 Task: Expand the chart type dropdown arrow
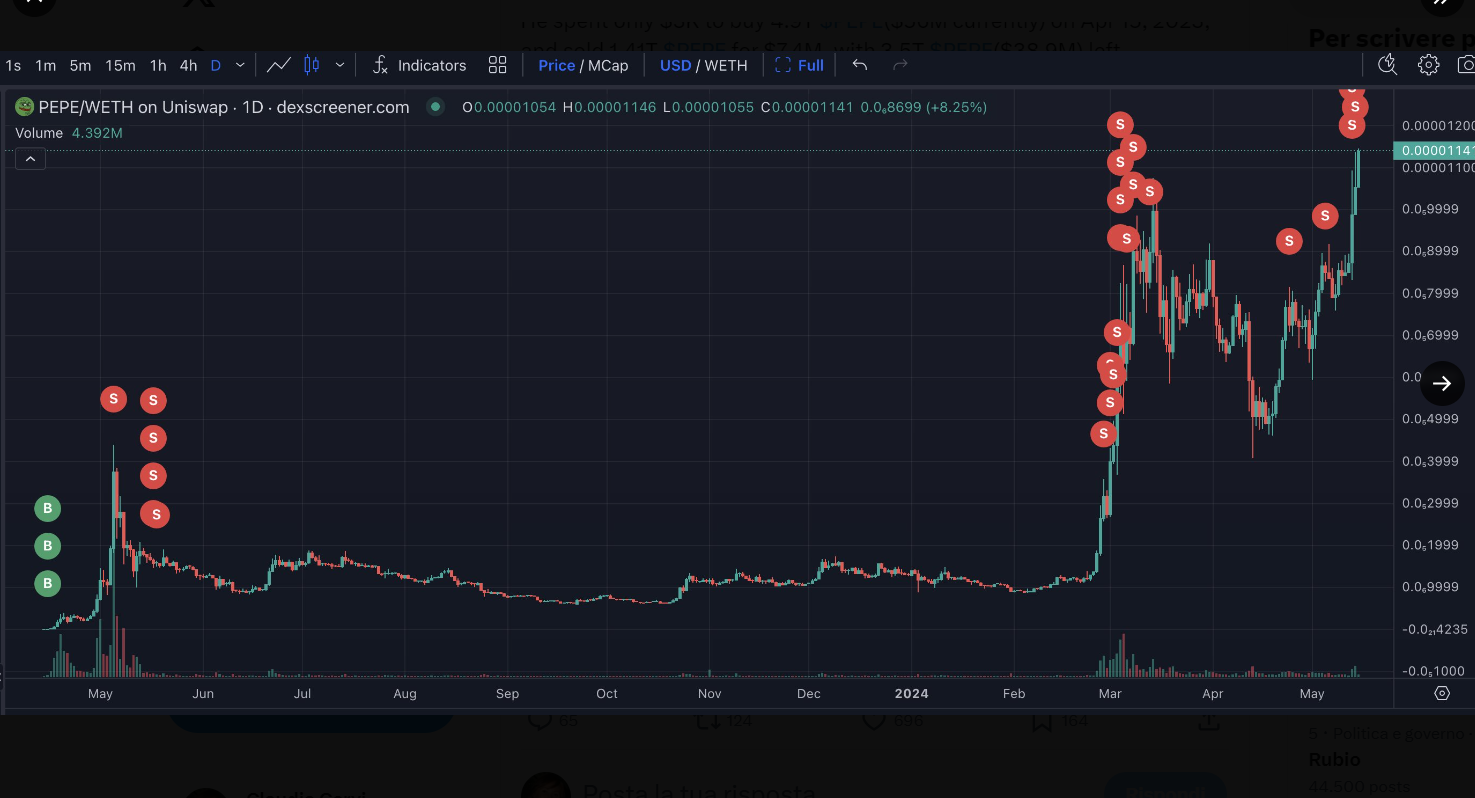340,65
